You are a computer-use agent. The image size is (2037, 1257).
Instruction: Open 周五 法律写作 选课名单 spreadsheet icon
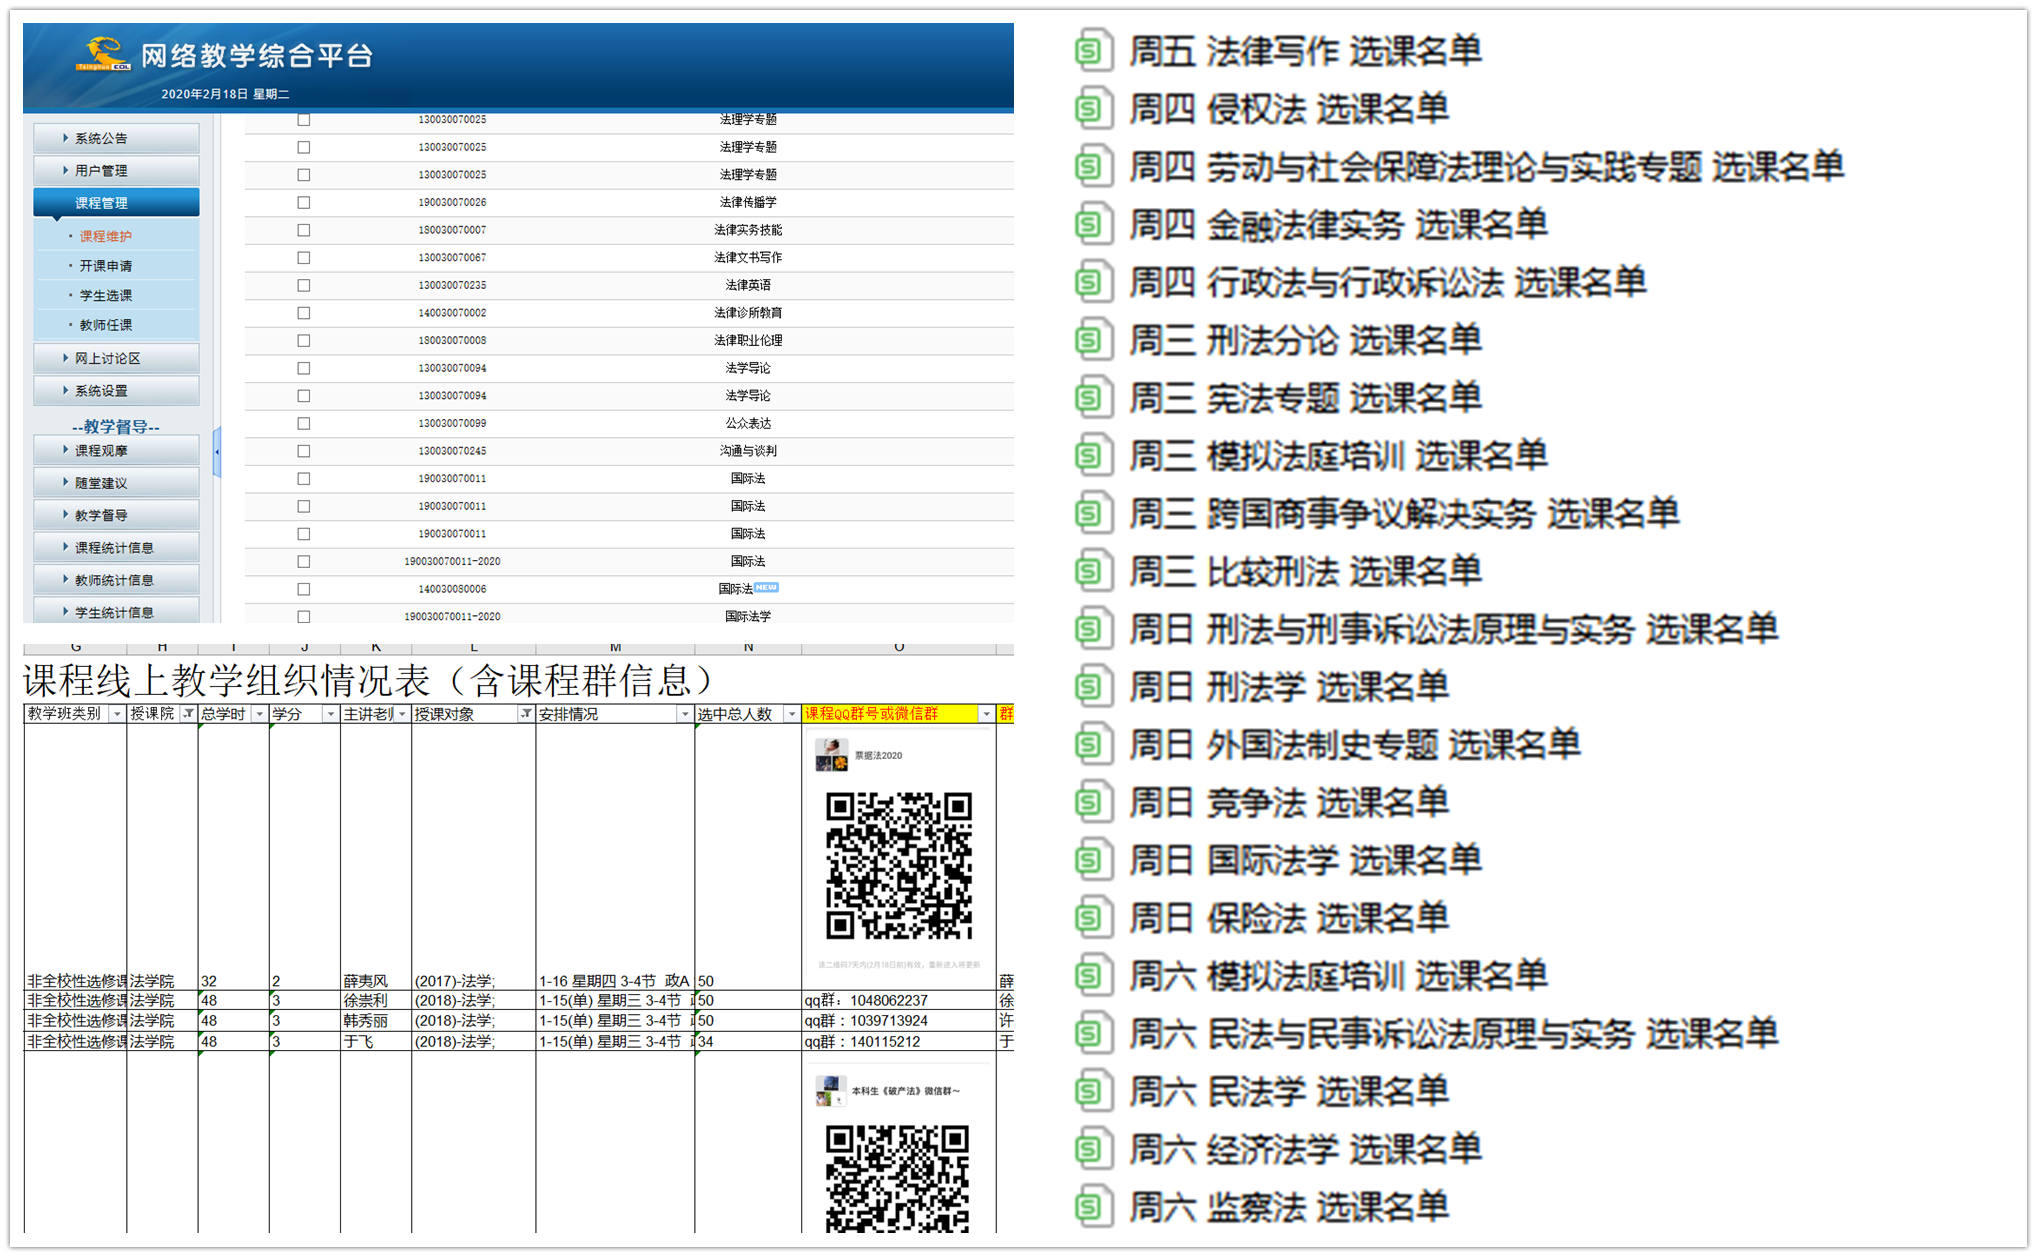[x=1093, y=50]
